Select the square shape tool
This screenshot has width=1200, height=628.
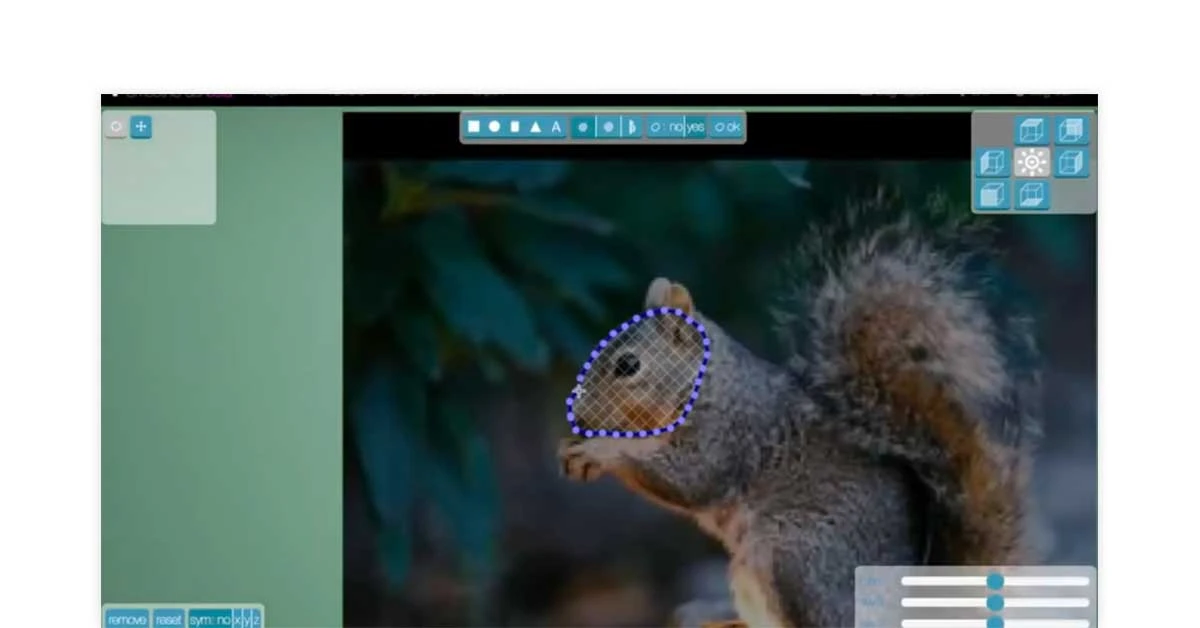pyautogui.click(x=474, y=127)
